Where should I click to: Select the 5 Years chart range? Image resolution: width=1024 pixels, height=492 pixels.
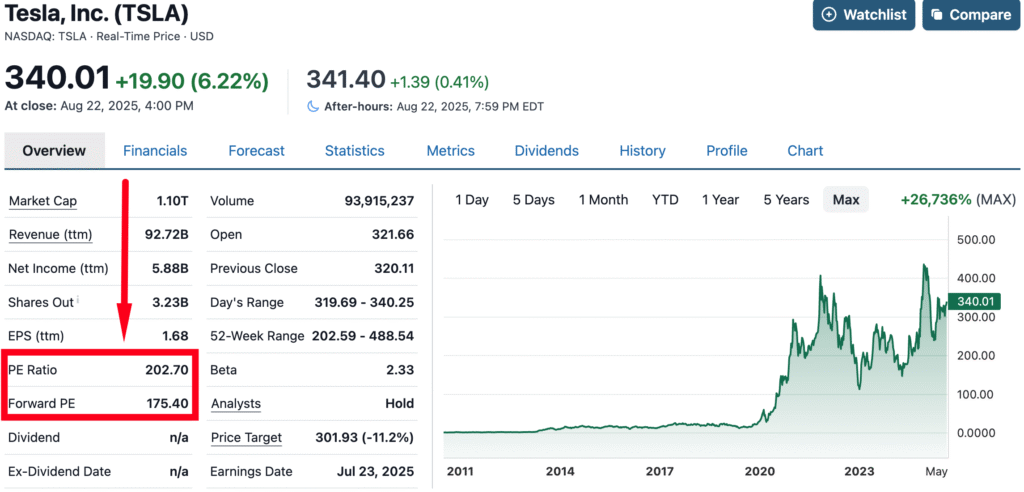tap(786, 200)
